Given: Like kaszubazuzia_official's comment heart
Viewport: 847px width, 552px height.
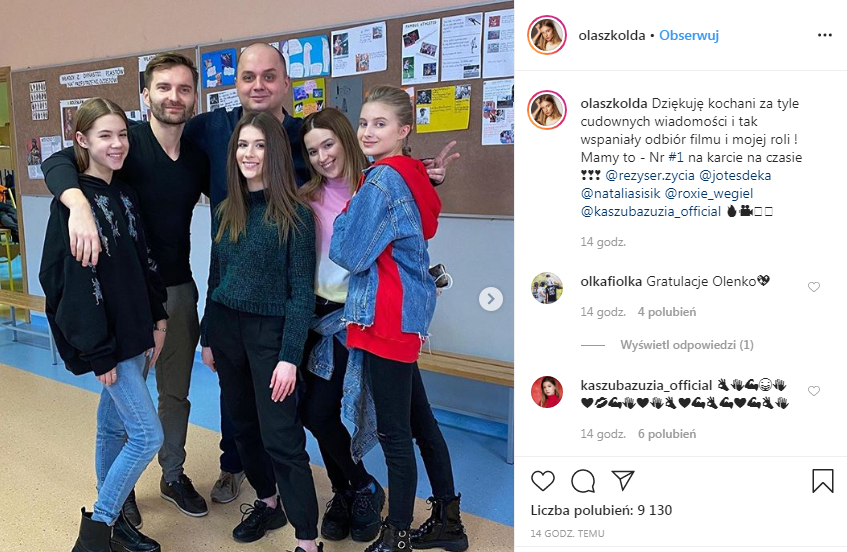Looking at the screenshot, I should 814,391.
